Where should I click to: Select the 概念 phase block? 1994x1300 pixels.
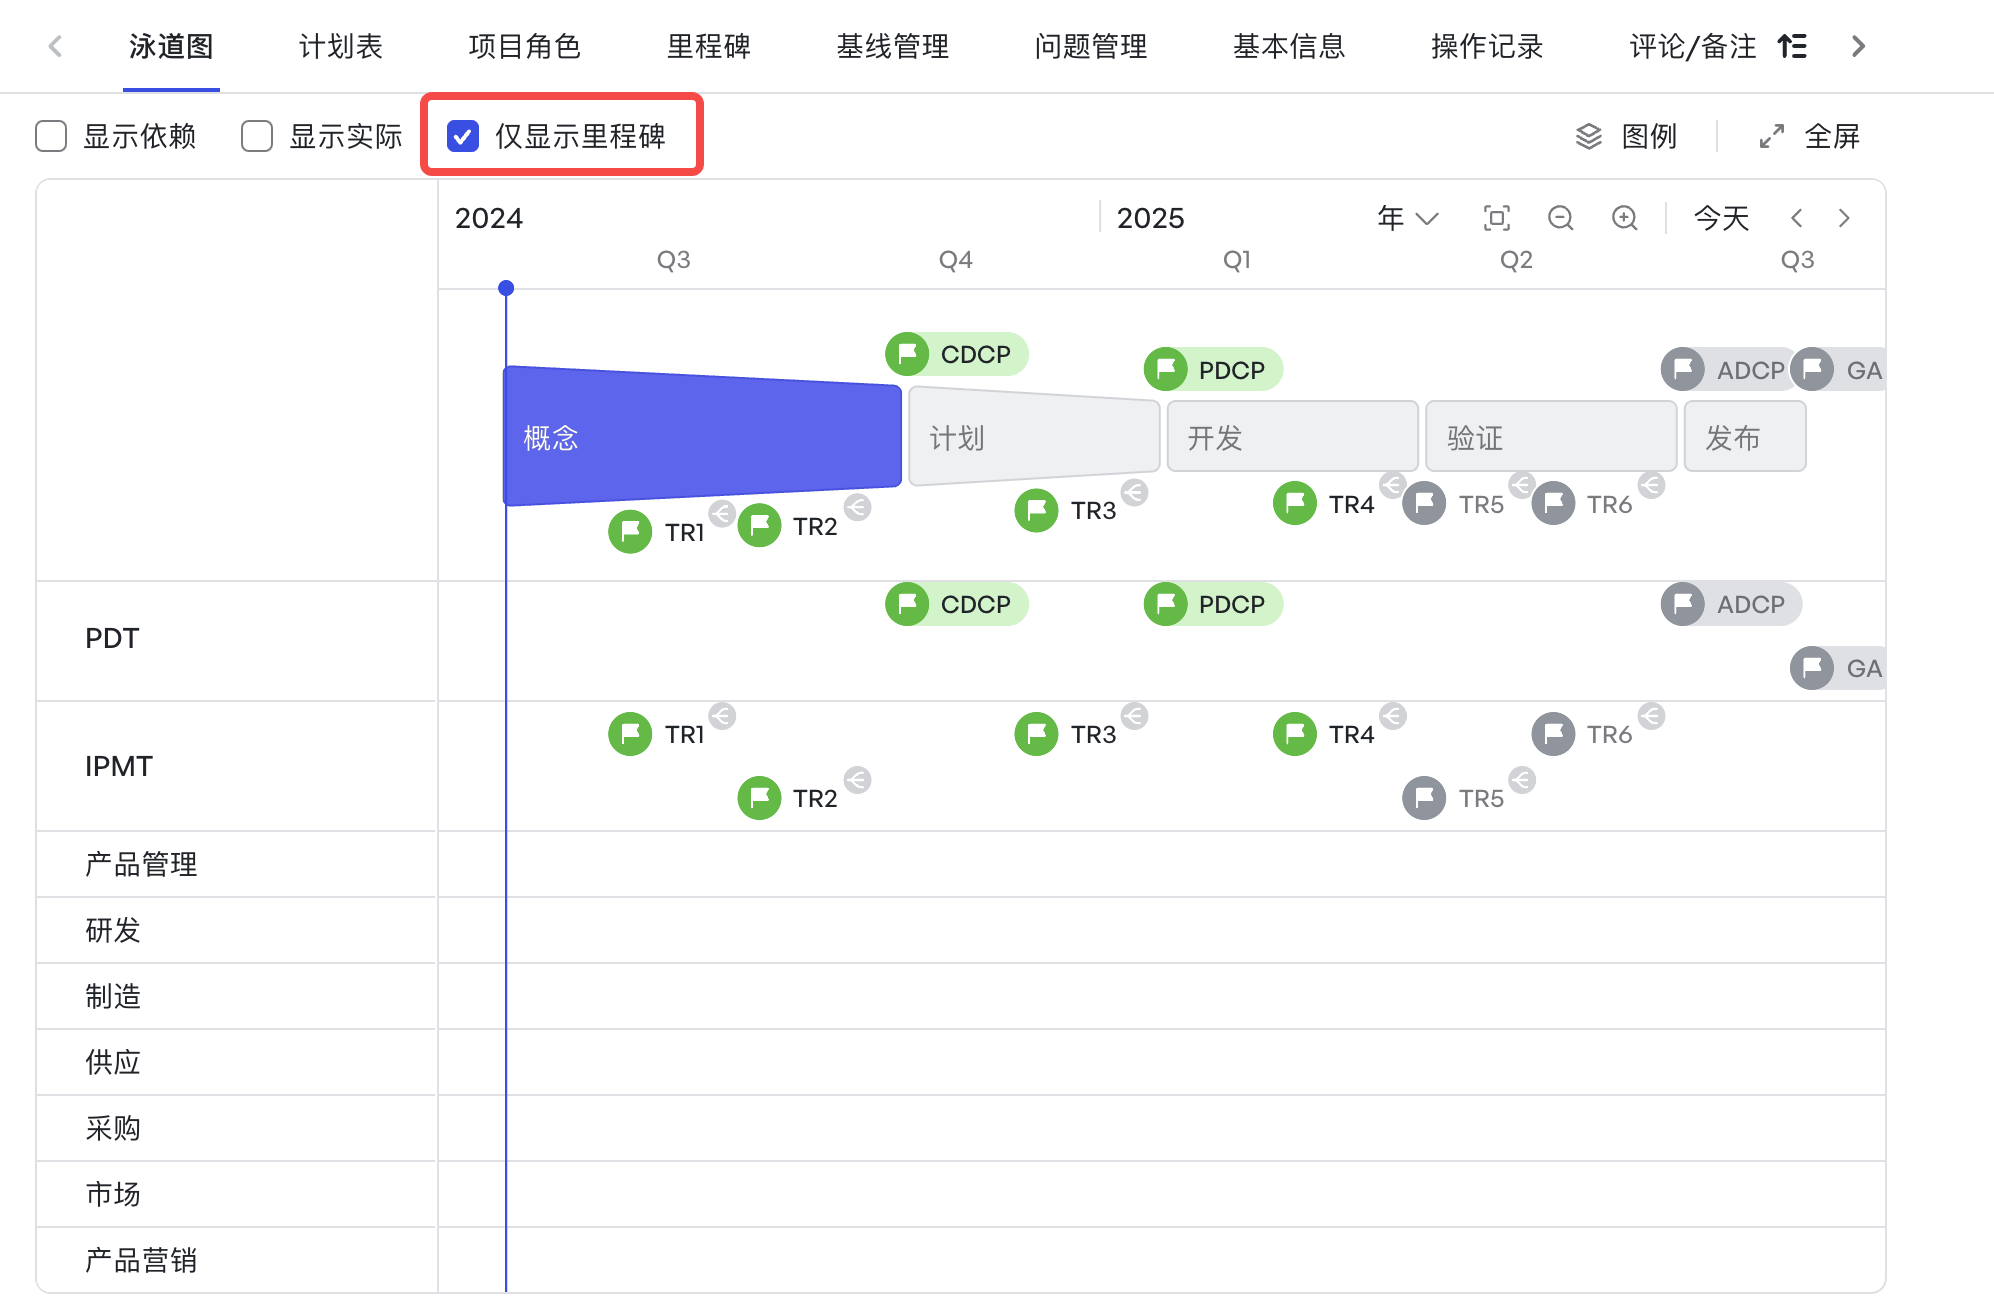pyautogui.click(x=702, y=436)
